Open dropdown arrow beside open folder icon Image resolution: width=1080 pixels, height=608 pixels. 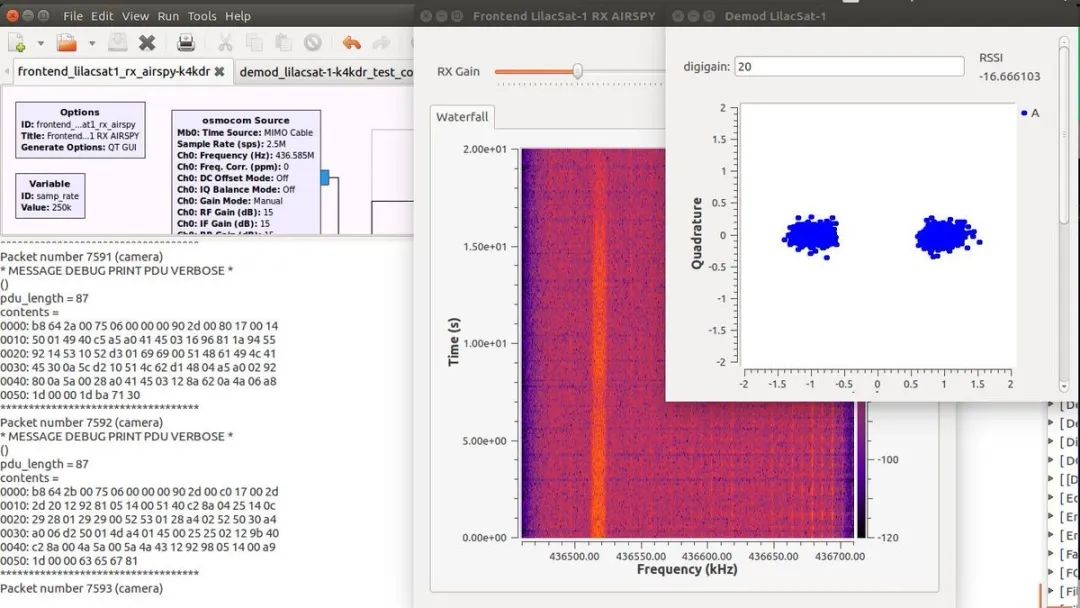(92, 43)
